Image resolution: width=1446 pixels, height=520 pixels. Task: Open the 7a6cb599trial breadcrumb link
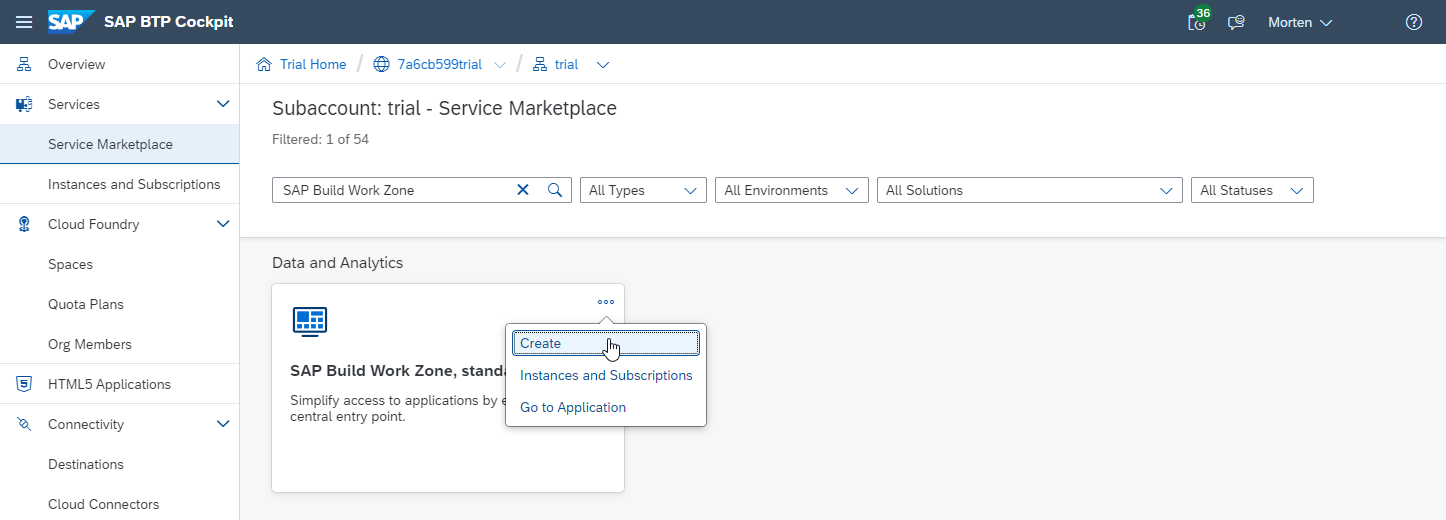pos(440,64)
